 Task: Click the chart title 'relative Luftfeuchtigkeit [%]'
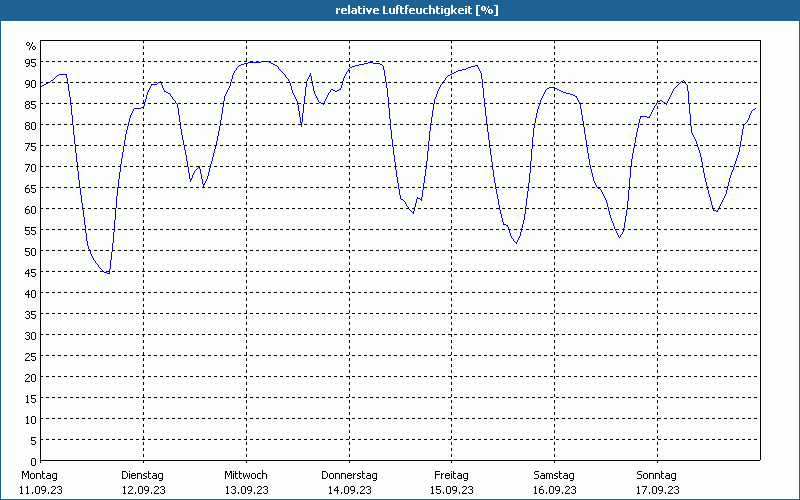(417, 10)
